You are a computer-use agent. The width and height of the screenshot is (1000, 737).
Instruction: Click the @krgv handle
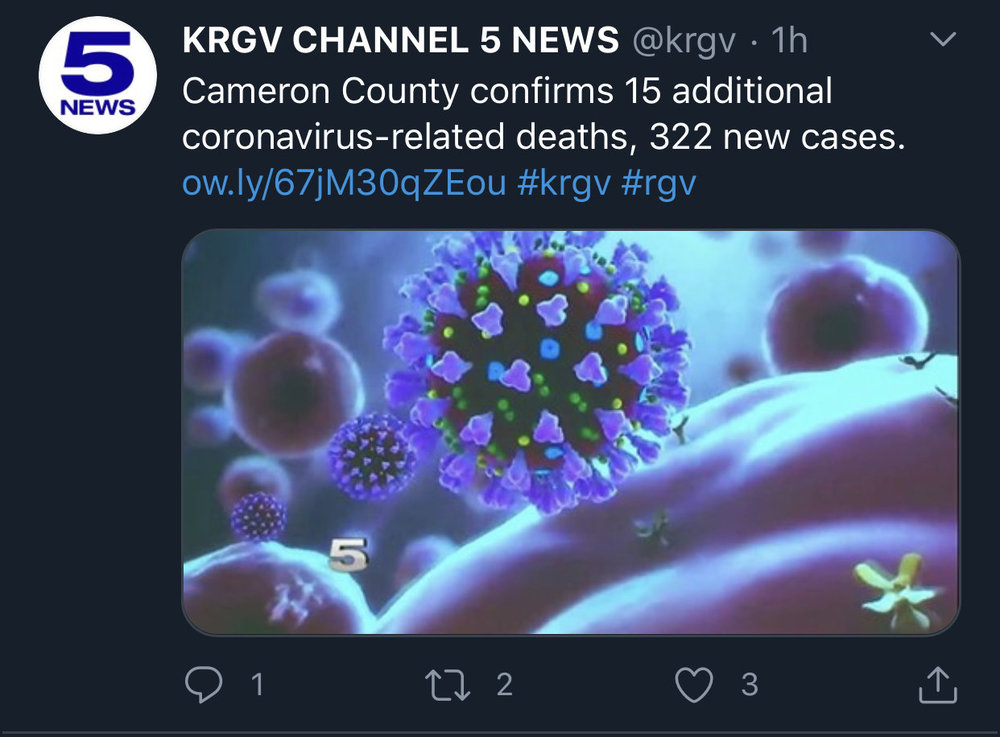coord(683,41)
